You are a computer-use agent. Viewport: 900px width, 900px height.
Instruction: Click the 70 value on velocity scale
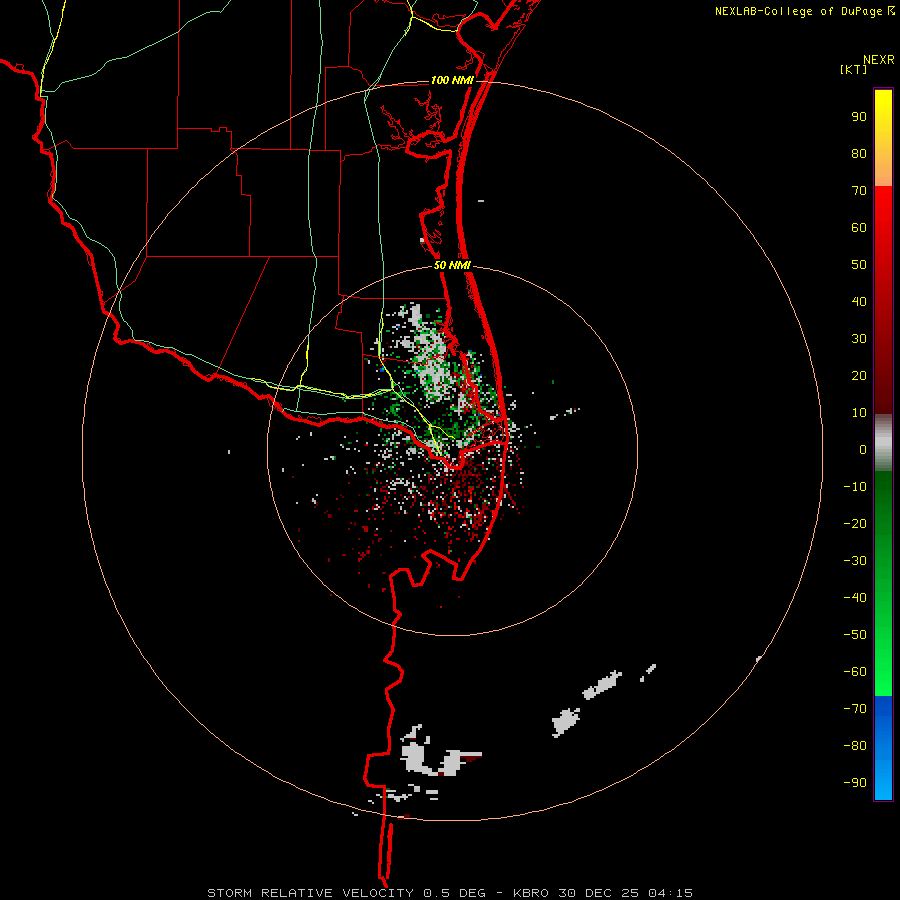pyautogui.click(x=859, y=191)
